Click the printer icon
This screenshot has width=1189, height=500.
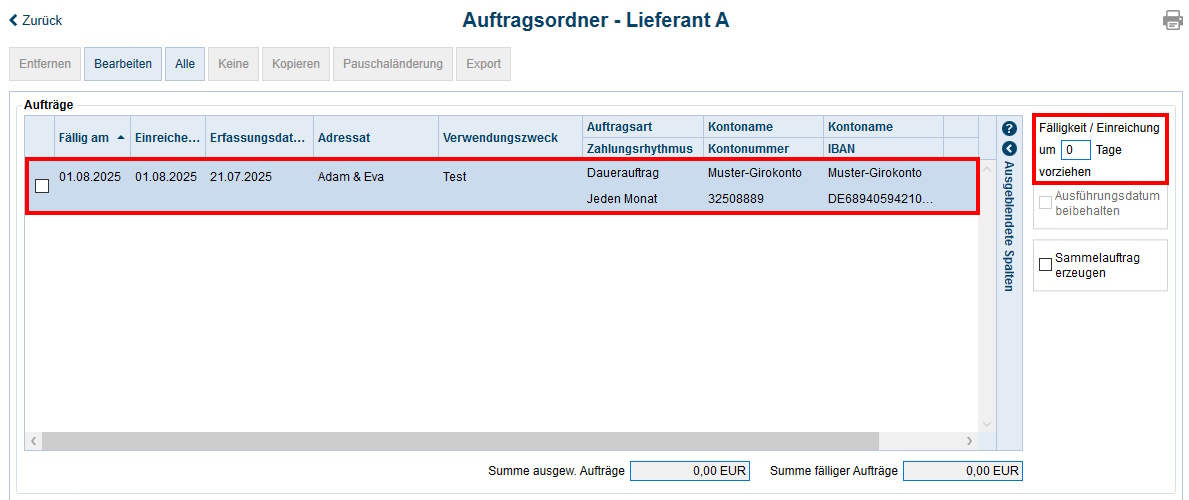click(1172, 20)
